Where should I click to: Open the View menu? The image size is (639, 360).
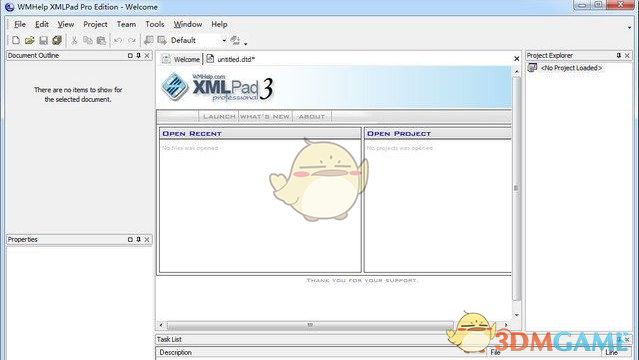(x=66, y=24)
